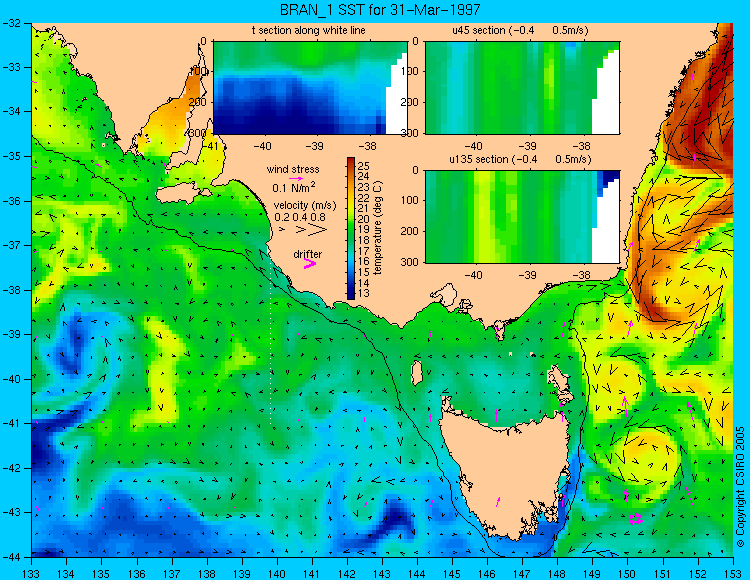Click the Tasmania landmass on the map
750x580 pixels.
[505, 469]
